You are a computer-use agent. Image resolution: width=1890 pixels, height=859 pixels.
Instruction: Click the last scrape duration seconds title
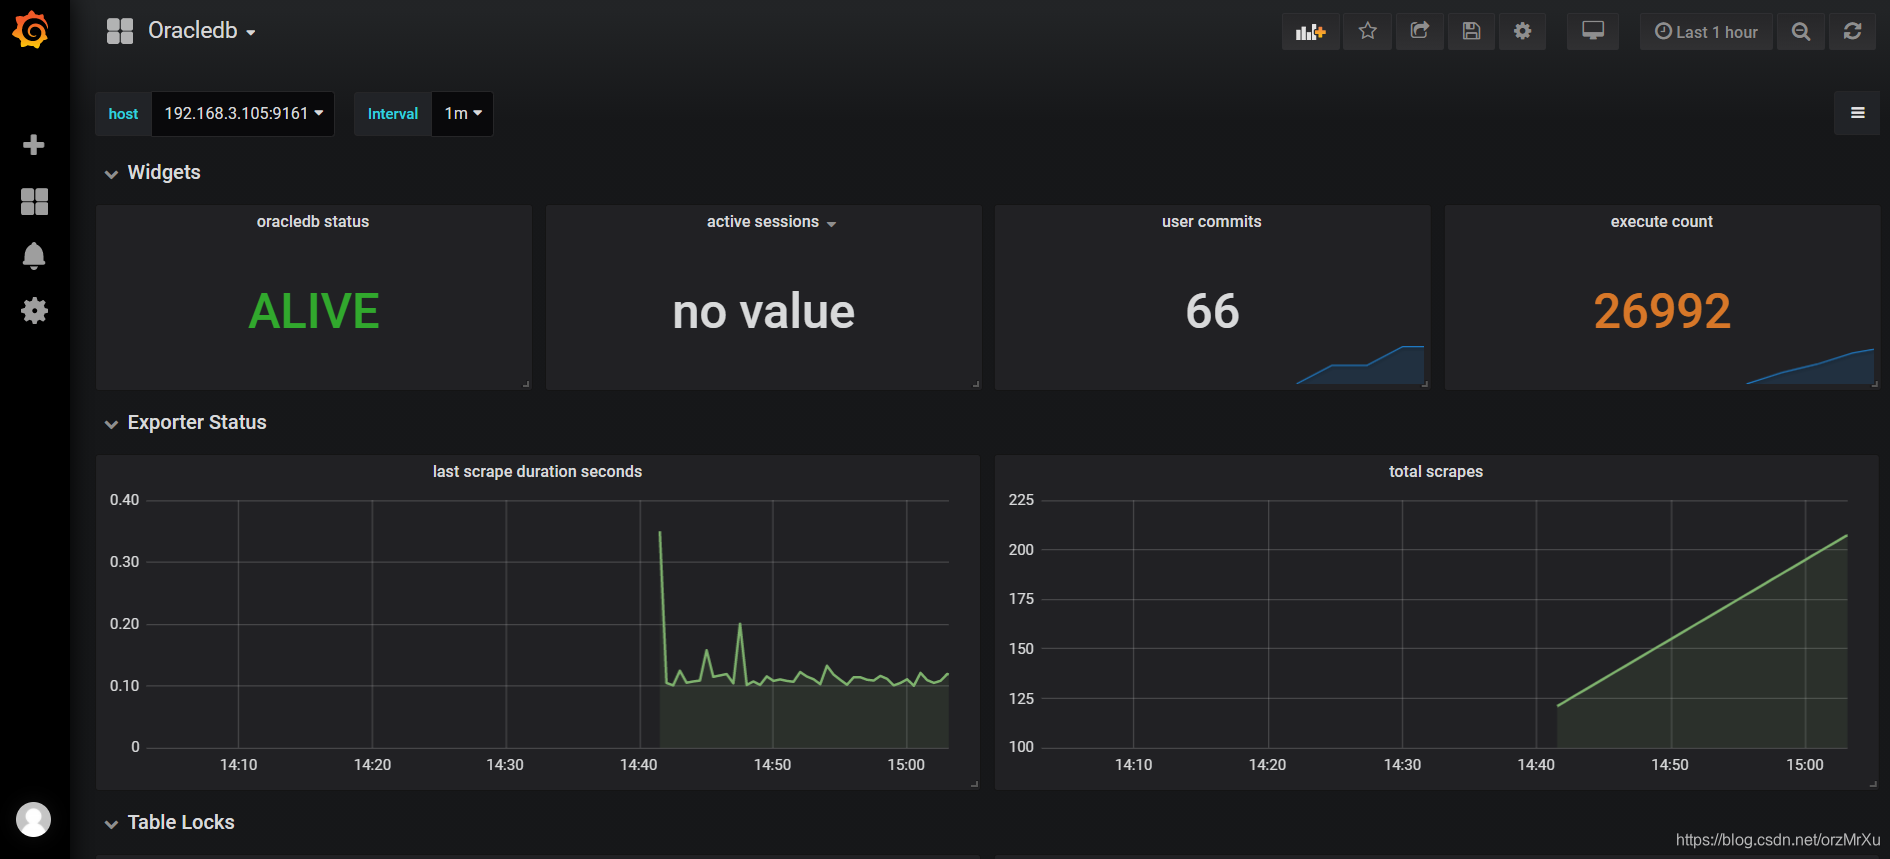point(537,472)
